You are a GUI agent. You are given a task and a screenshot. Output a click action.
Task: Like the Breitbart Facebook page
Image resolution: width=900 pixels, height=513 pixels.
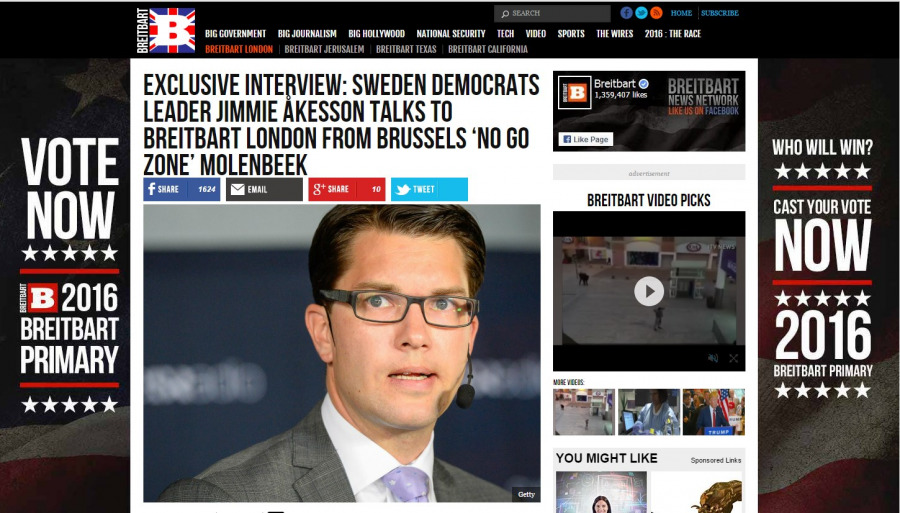pos(585,139)
